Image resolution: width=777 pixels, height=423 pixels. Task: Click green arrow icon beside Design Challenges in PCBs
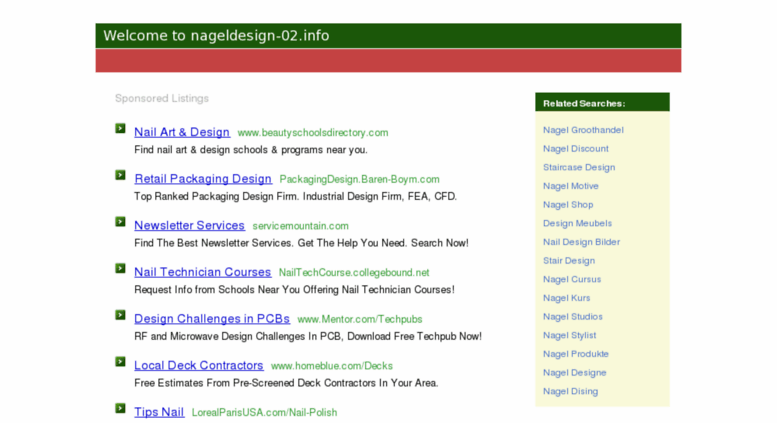pyautogui.click(x=120, y=316)
